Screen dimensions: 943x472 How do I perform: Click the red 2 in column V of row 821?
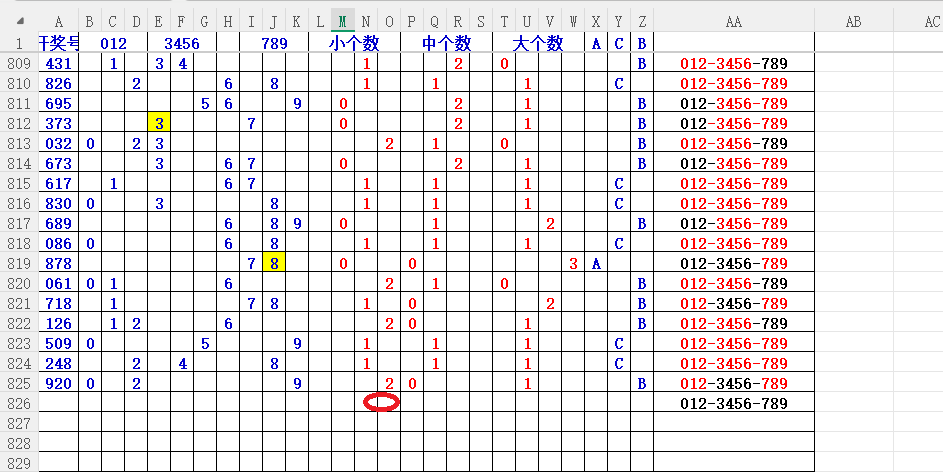(550, 303)
